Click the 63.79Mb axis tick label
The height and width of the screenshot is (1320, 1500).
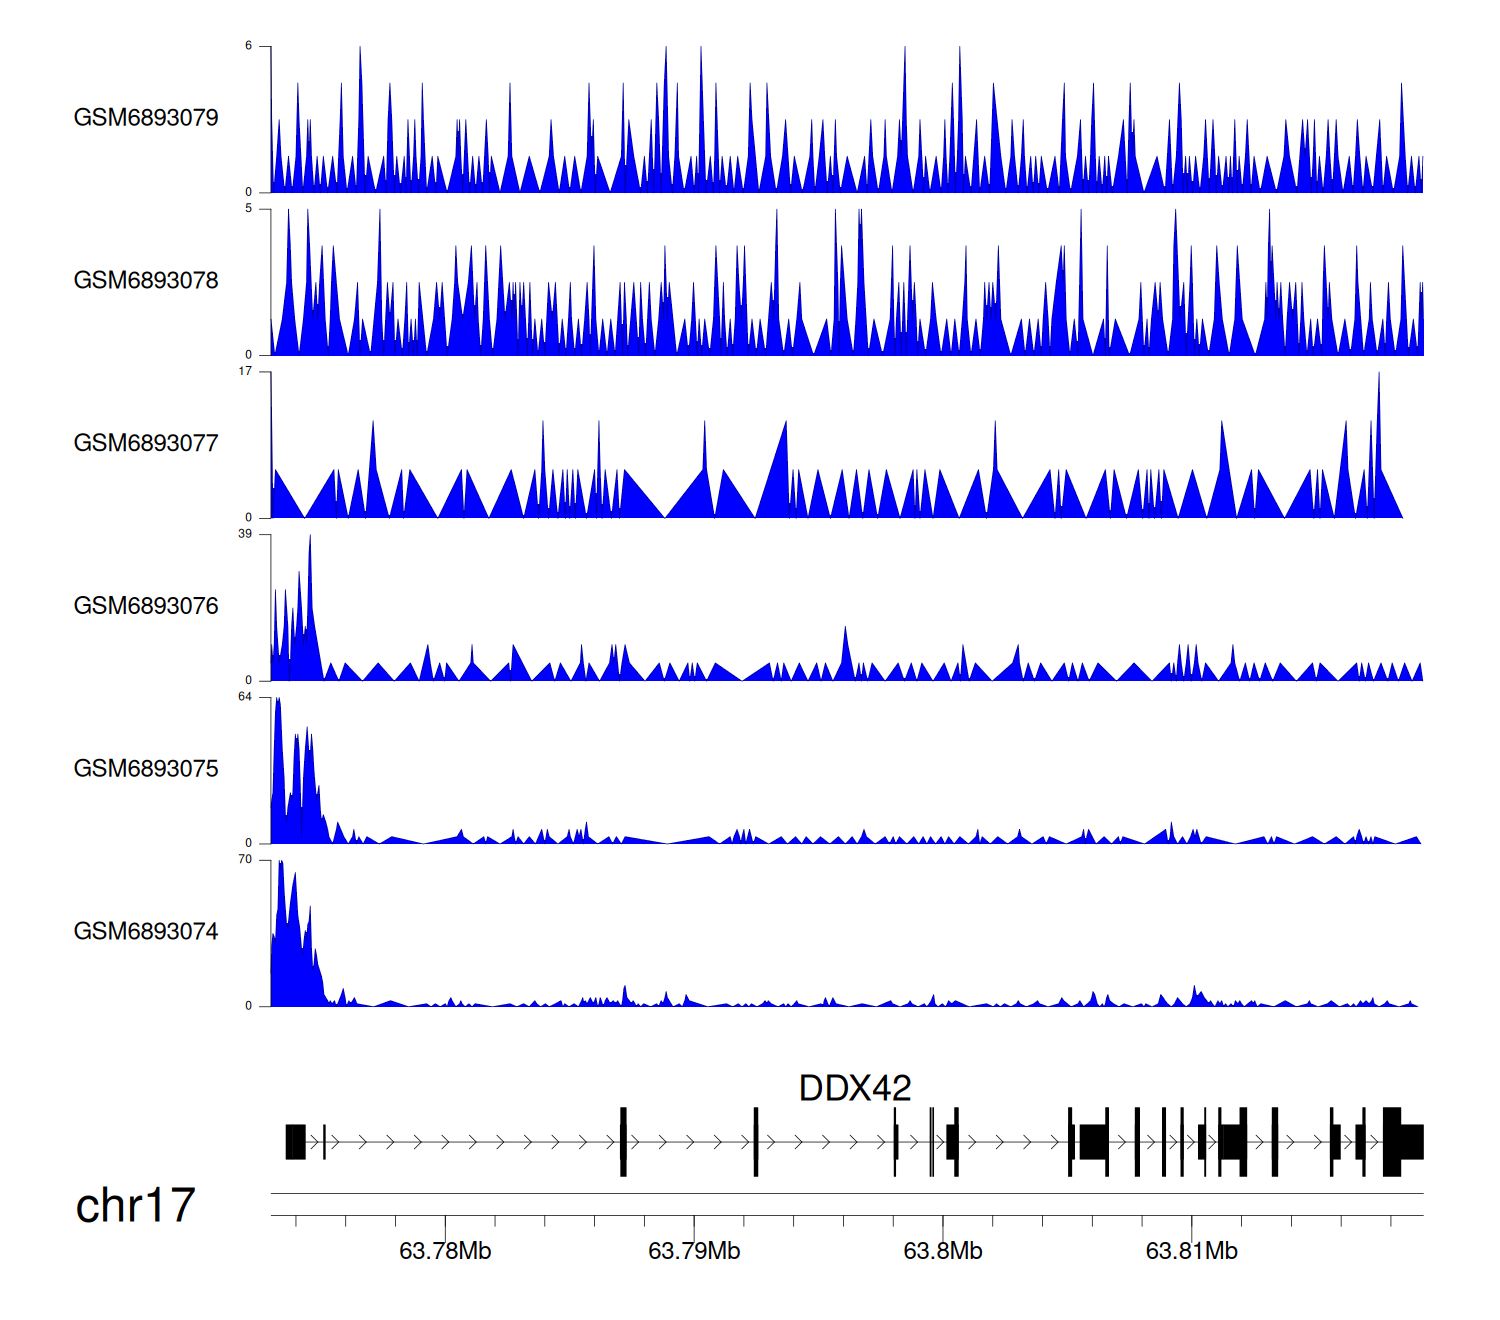click(694, 1252)
